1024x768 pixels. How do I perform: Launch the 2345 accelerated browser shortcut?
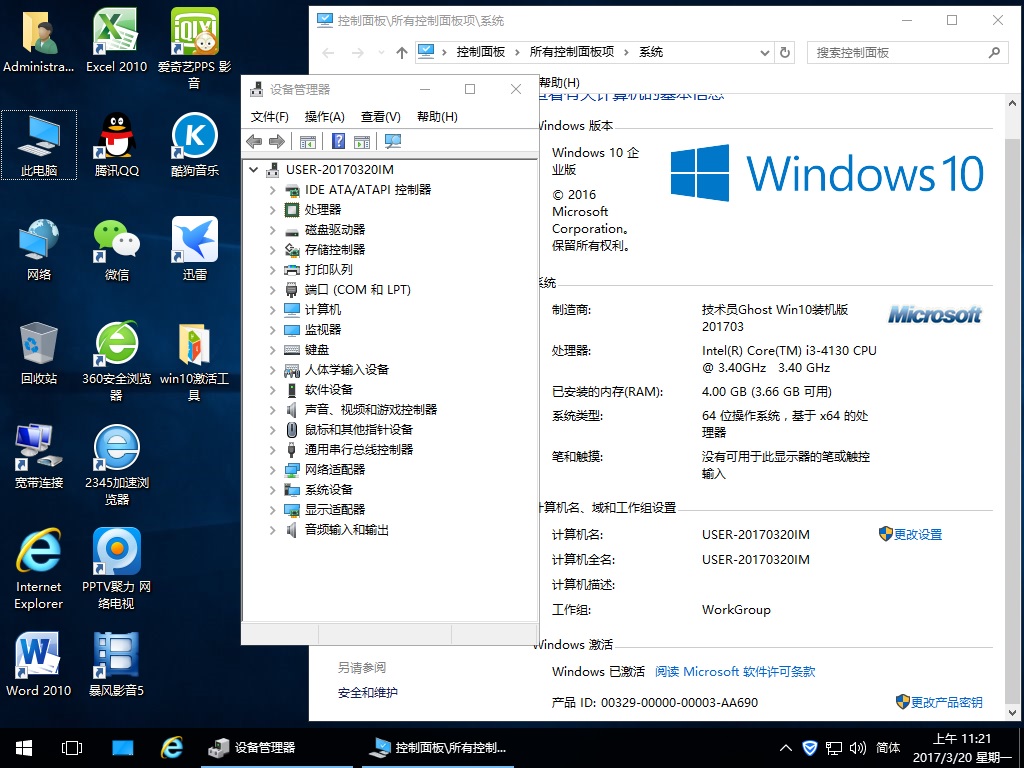116,464
